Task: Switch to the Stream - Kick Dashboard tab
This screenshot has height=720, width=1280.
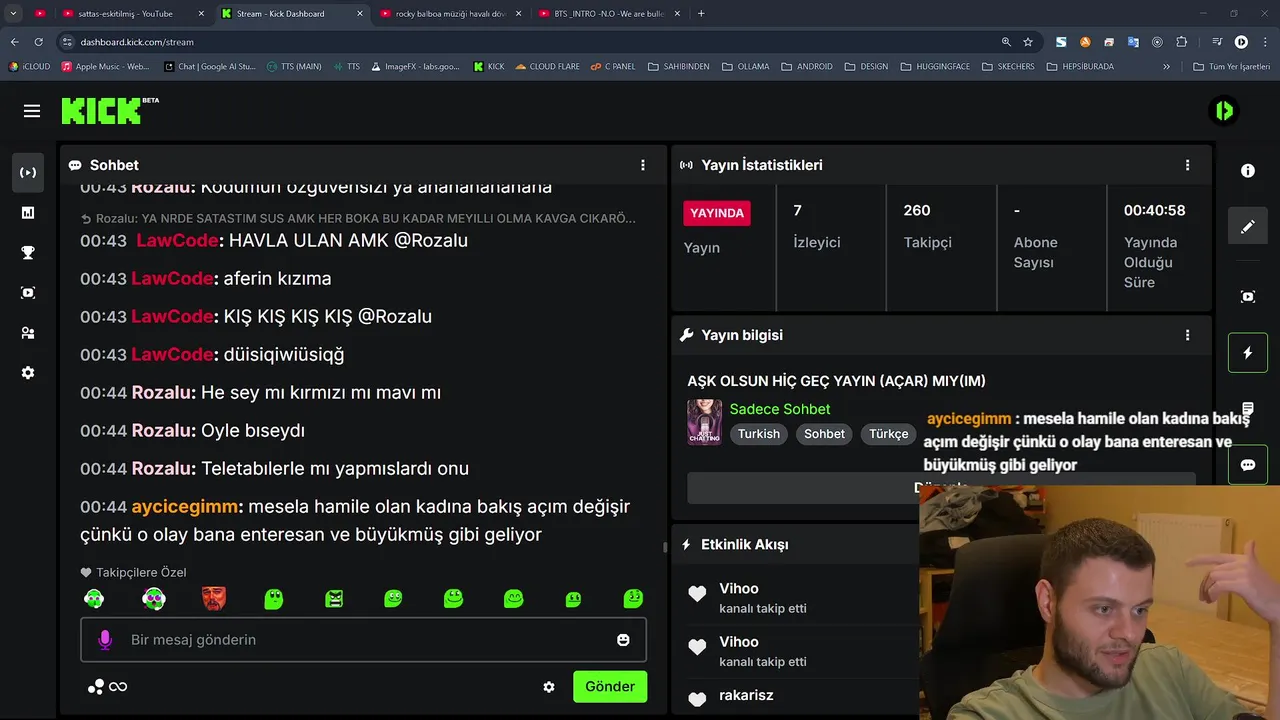Action: pyautogui.click(x=292, y=14)
